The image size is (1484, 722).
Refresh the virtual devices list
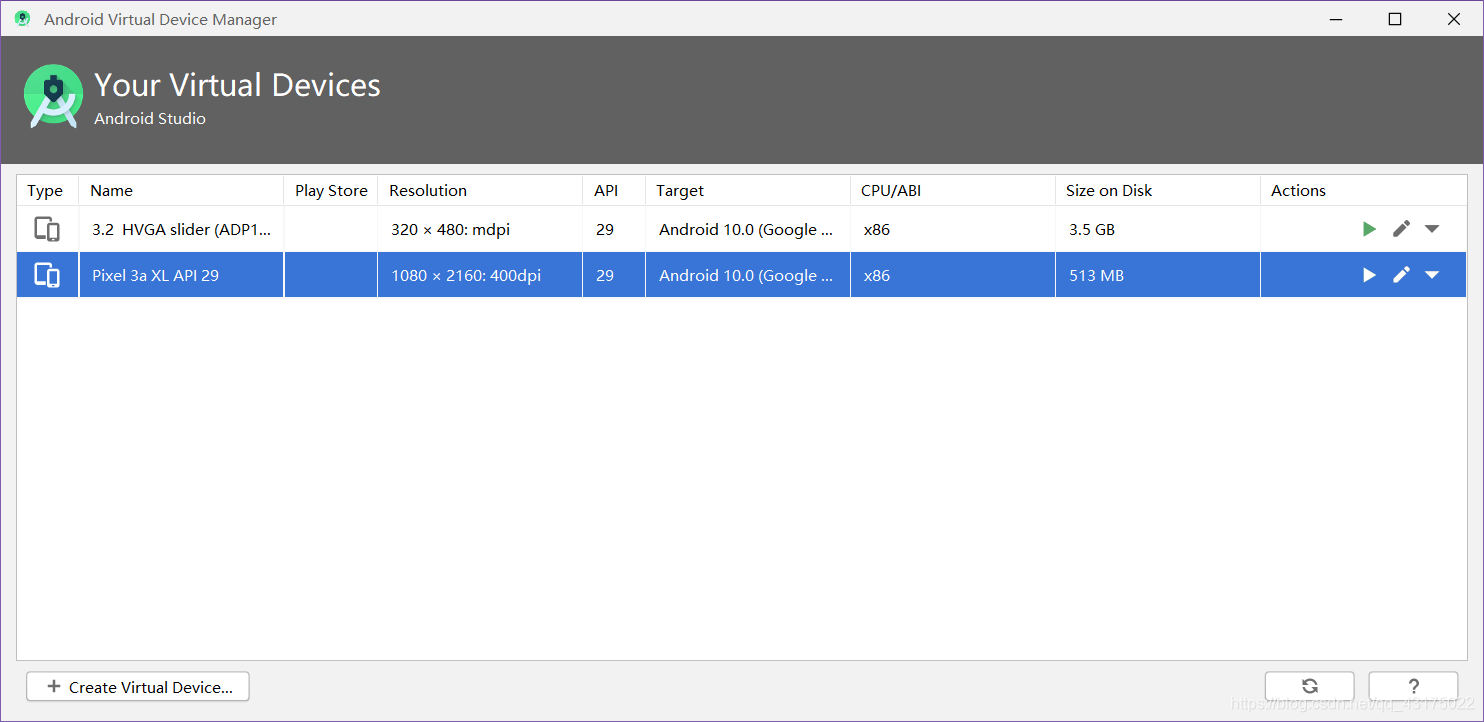coord(1310,686)
